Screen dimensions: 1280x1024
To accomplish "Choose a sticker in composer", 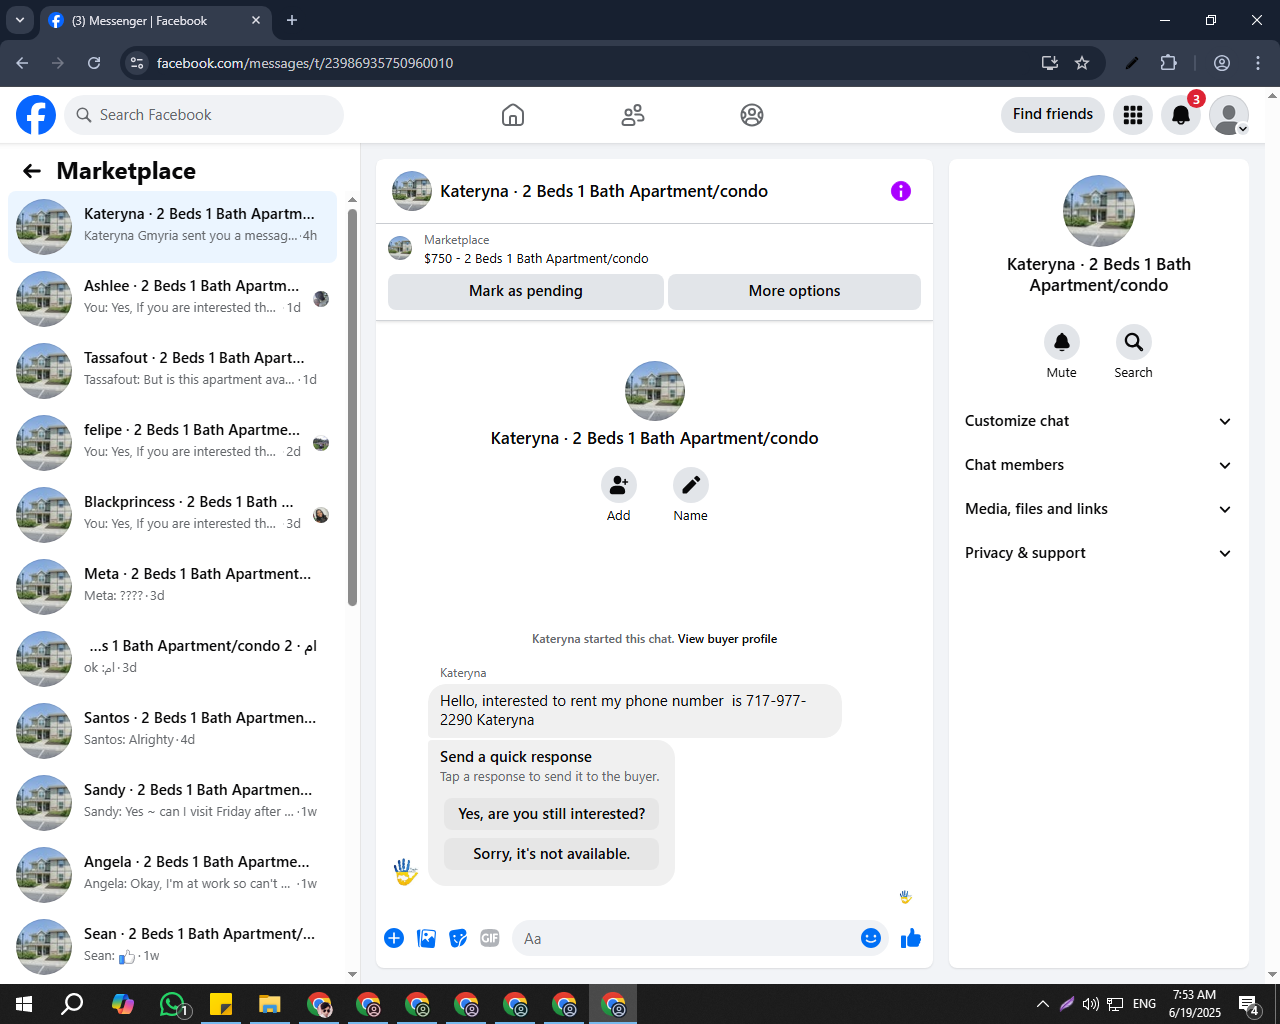I will tap(458, 938).
